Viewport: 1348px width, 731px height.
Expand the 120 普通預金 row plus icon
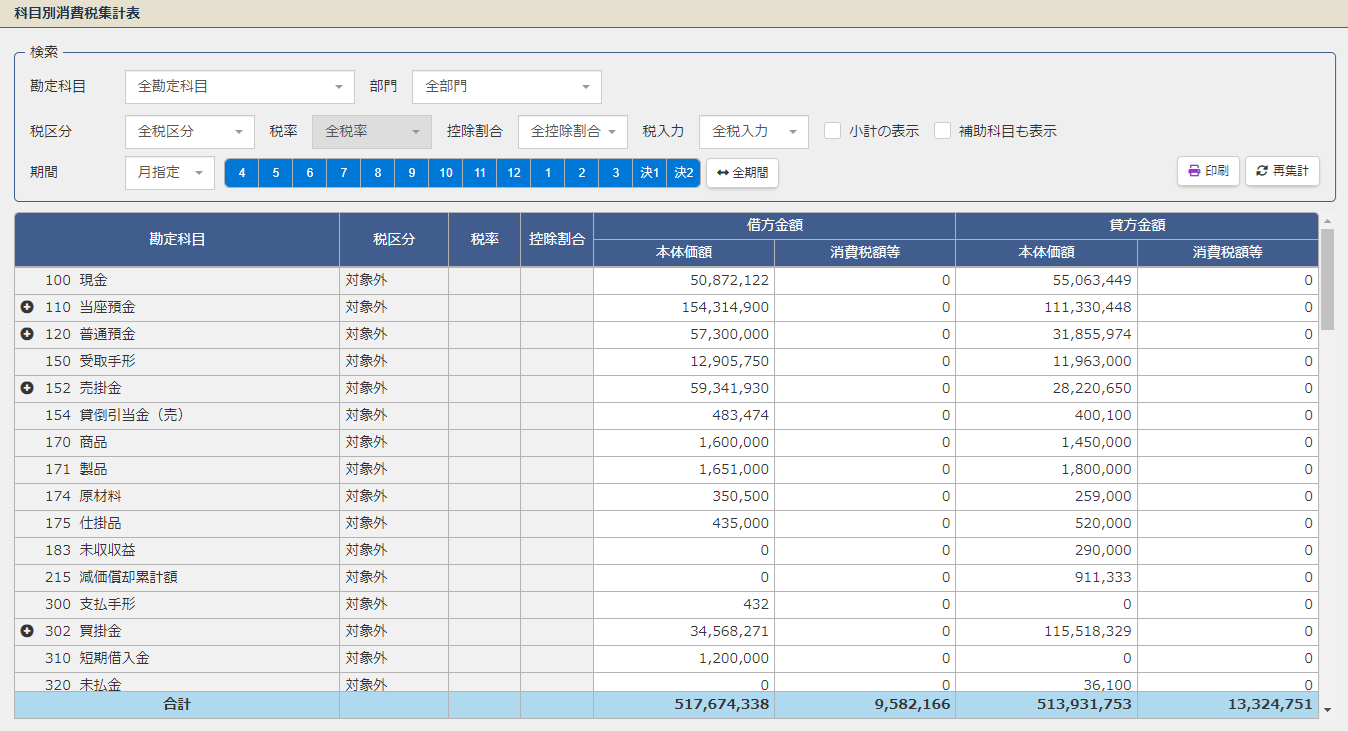[27, 334]
